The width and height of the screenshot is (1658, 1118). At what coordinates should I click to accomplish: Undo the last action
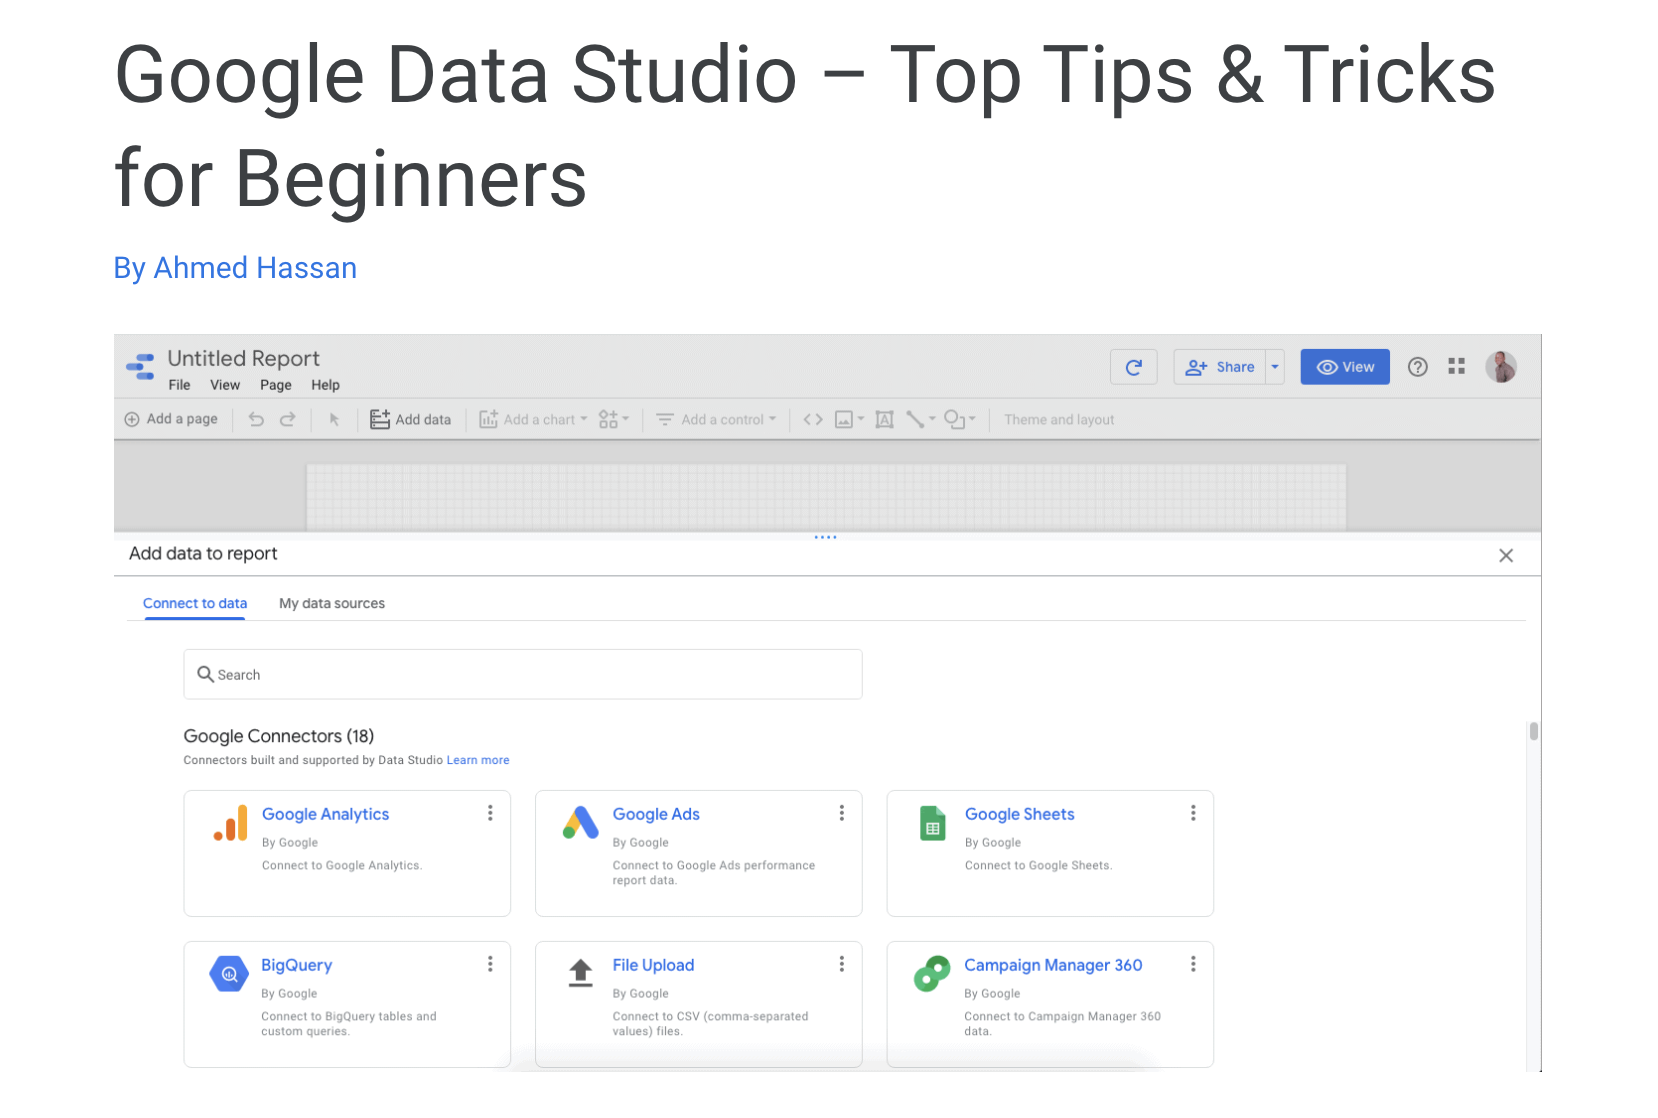coord(256,419)
